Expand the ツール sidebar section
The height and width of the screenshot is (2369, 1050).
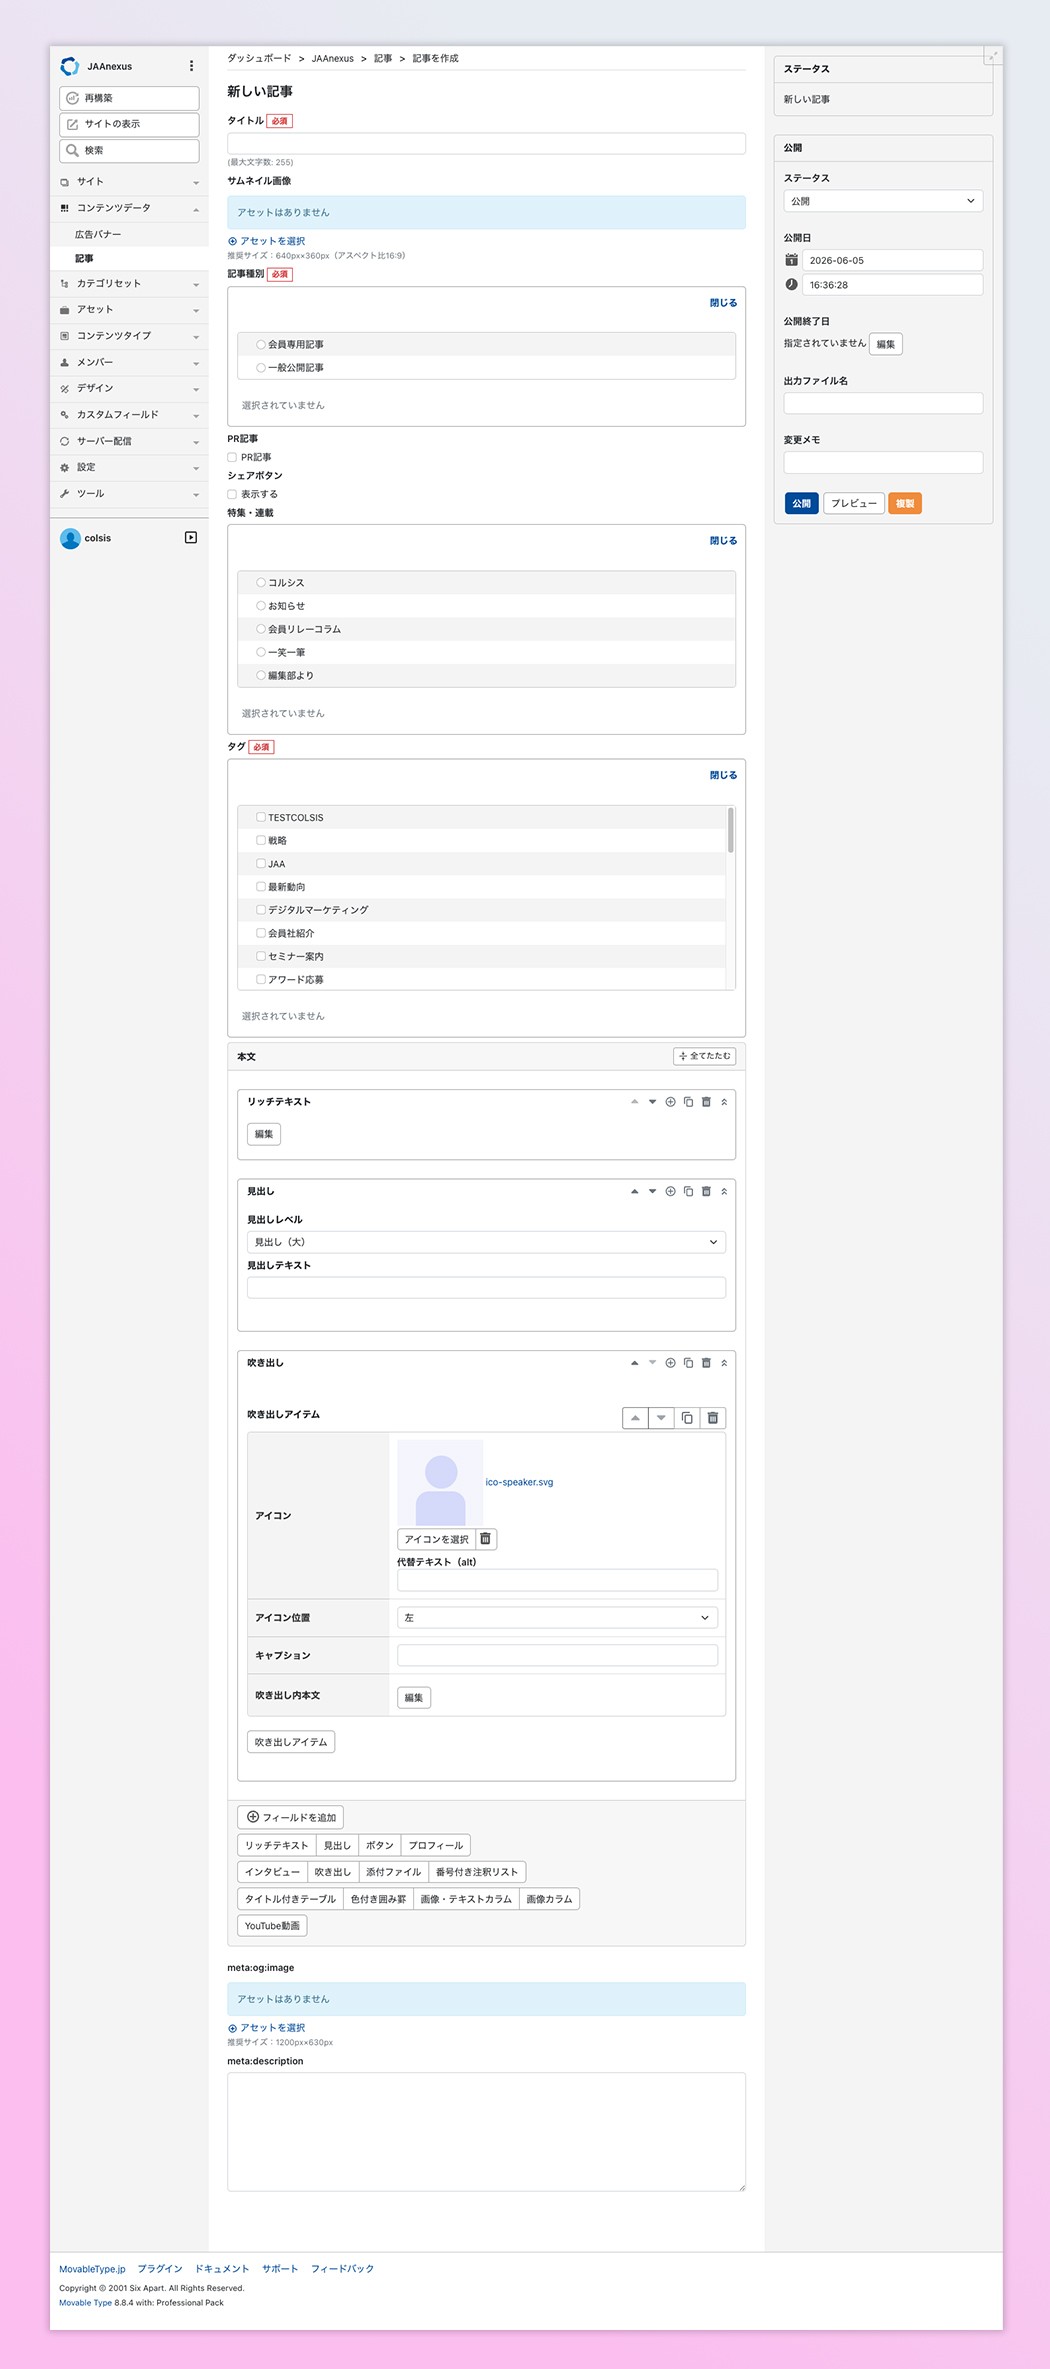[130, 494]
